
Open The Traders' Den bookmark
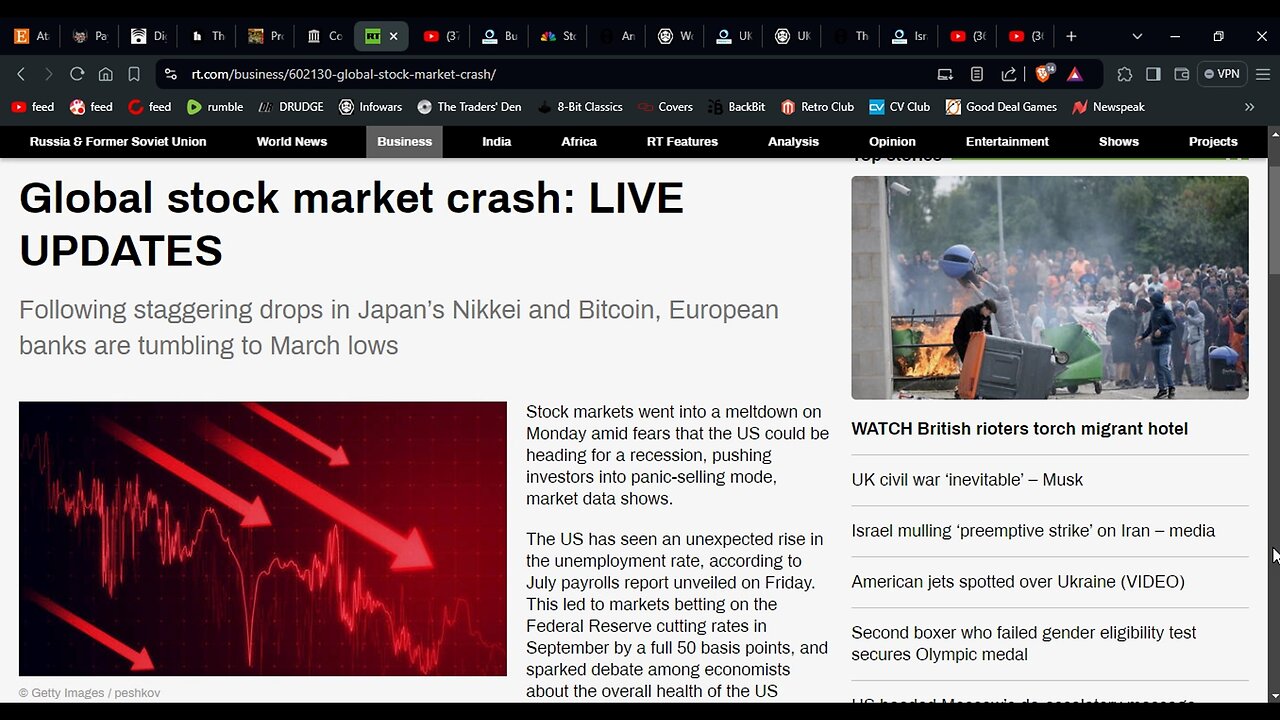(x=469, y=107)
